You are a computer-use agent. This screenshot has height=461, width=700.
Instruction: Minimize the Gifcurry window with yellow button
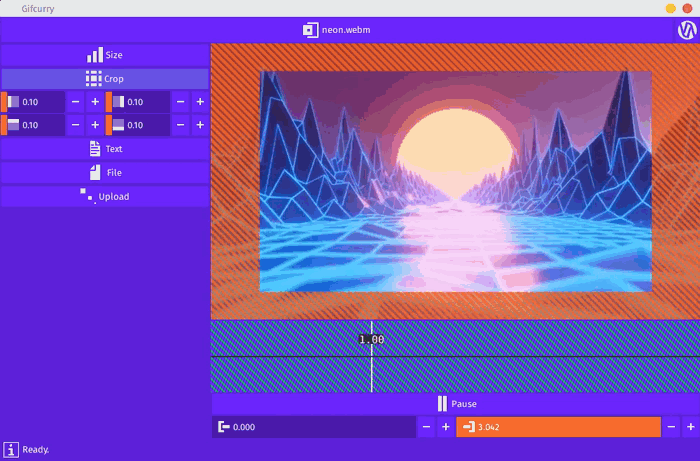pyautogui.click(x=671, y=8)
